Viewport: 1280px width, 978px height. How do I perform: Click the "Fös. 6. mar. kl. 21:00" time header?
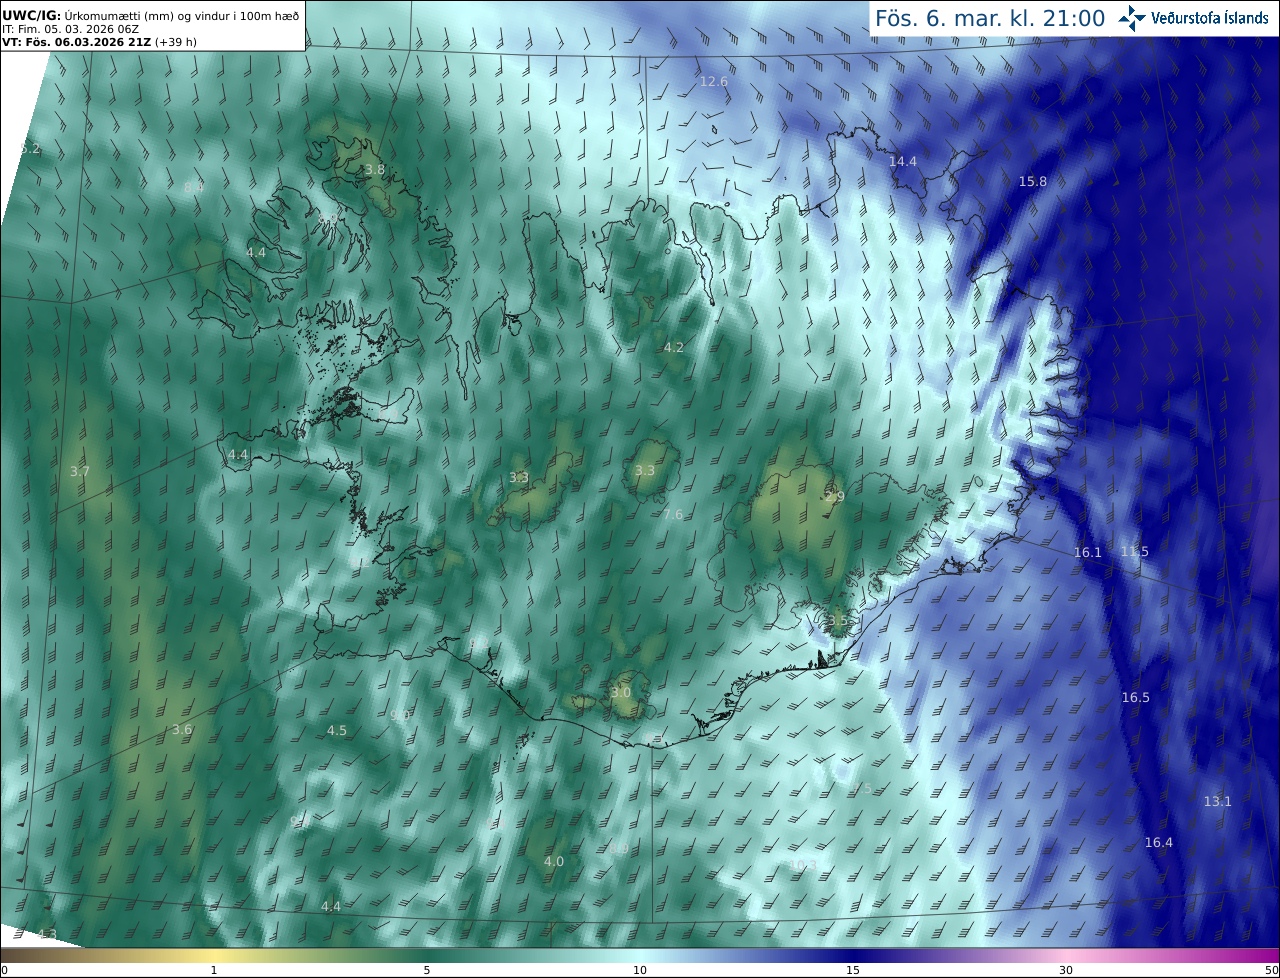pyautogui.click(x=990, y=18)
